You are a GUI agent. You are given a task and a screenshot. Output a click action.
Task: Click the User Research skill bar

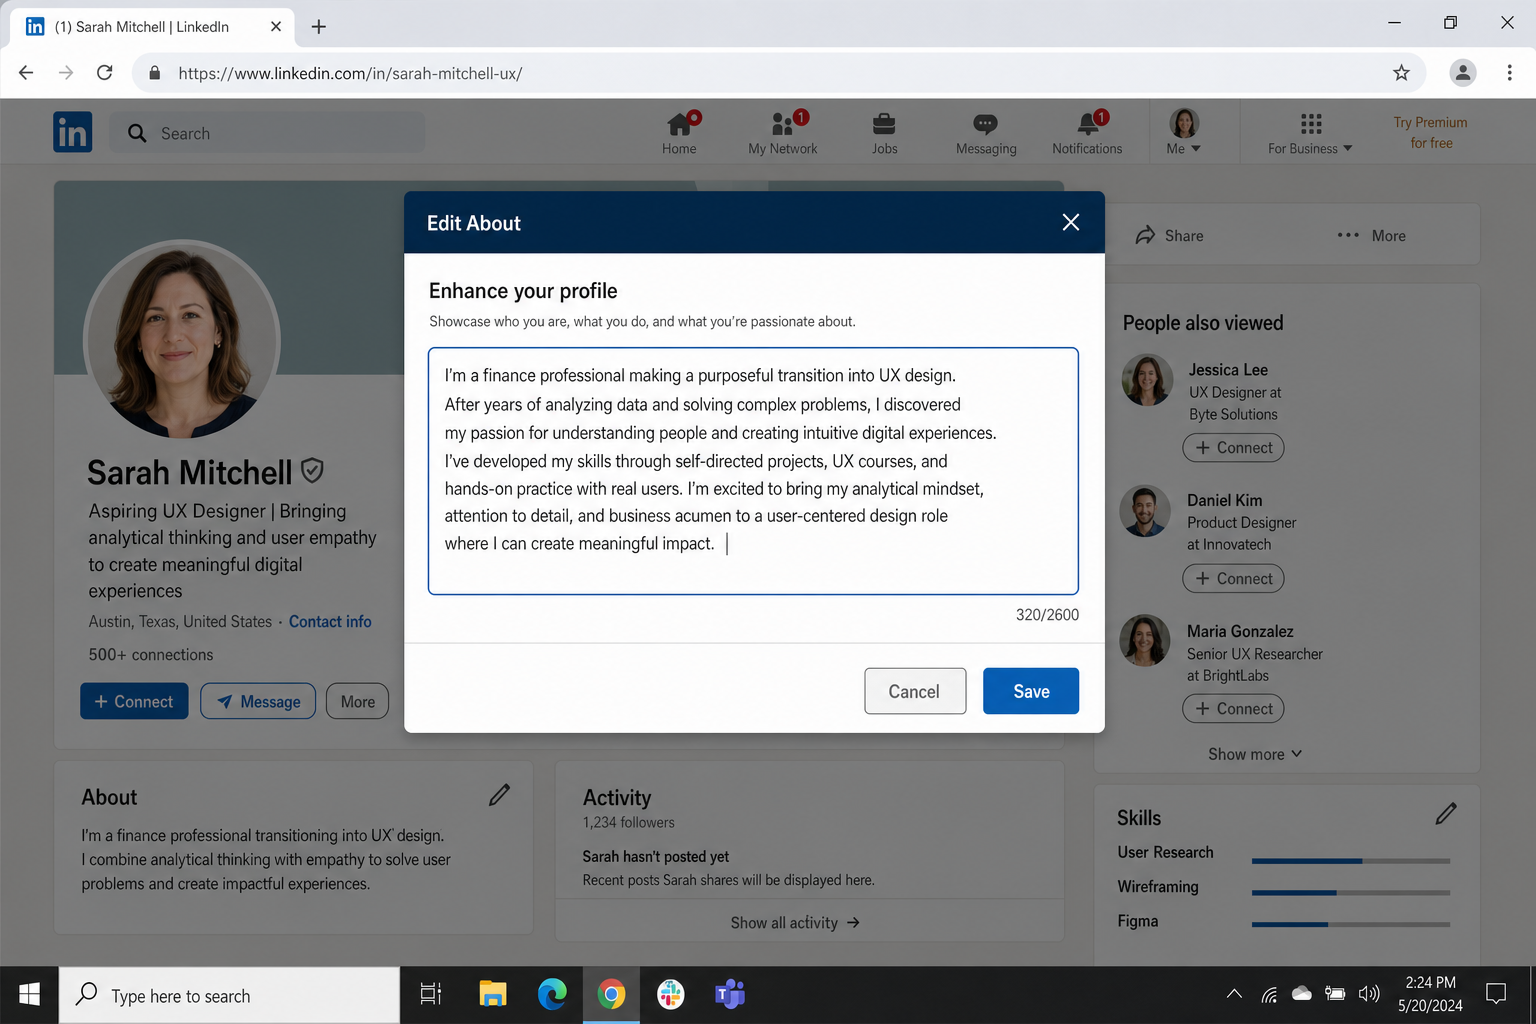[1351, 861]
